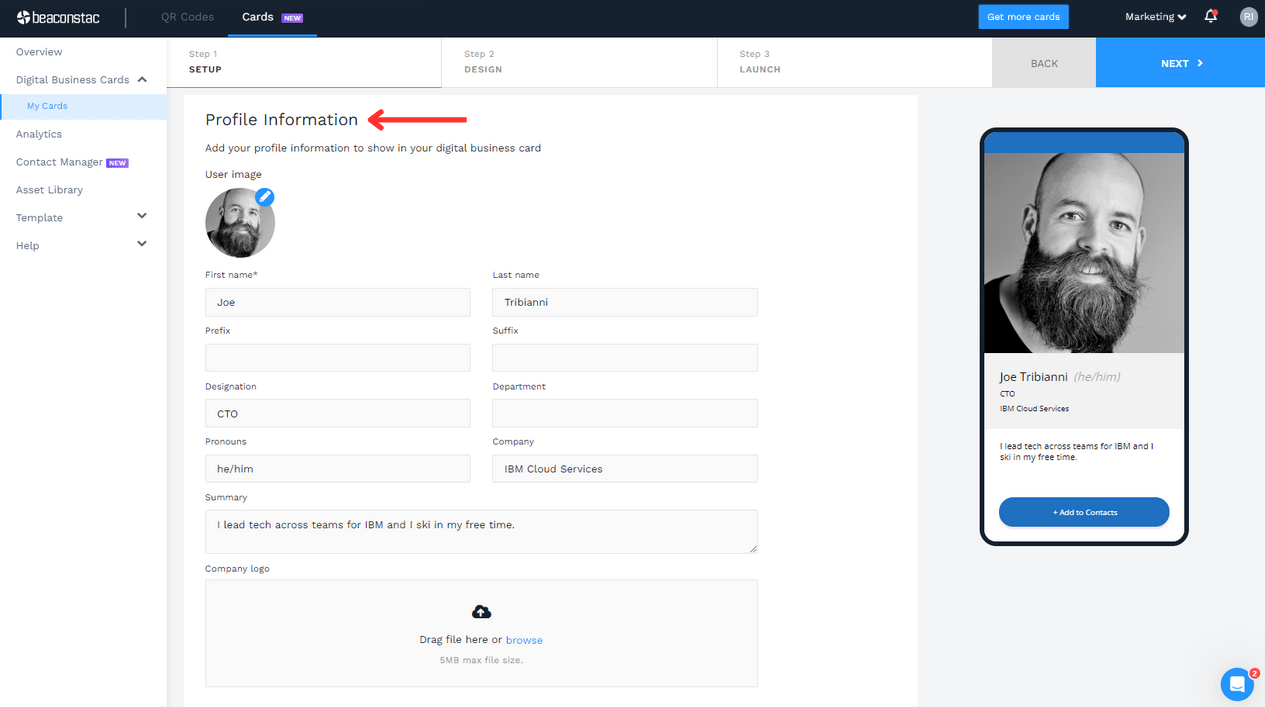Open the Intercom chat bubble
1265x707 pixels.
coord(1237,684)
